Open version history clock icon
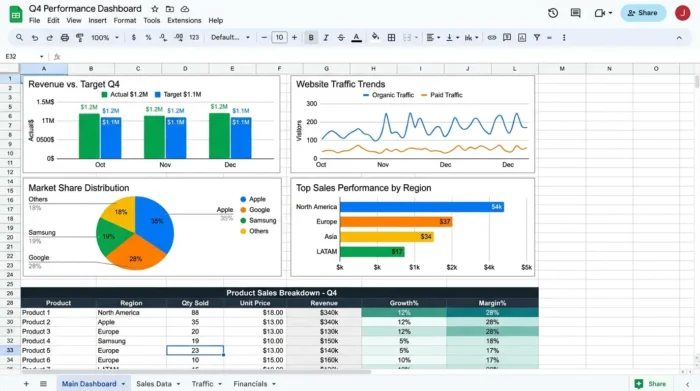 pyautogui.click(x=553, y=13)
